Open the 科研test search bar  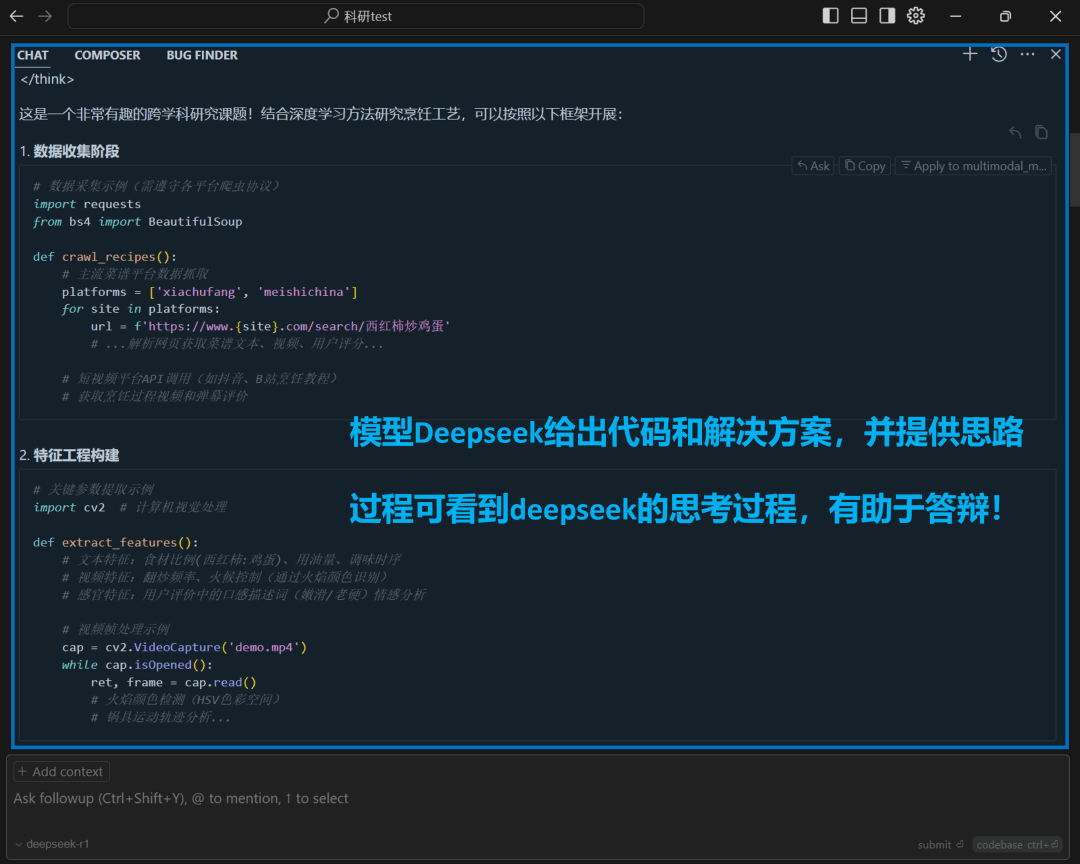coord(356,16)
